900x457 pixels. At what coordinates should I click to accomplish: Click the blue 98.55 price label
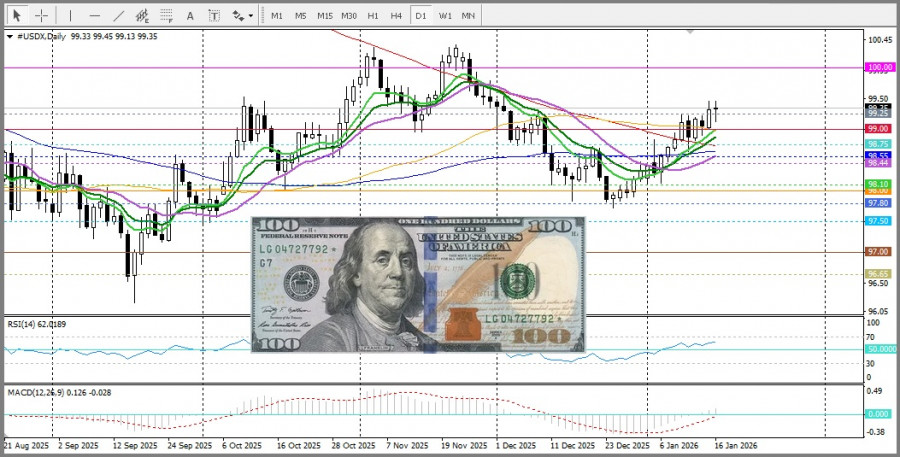tap(879, 156)
